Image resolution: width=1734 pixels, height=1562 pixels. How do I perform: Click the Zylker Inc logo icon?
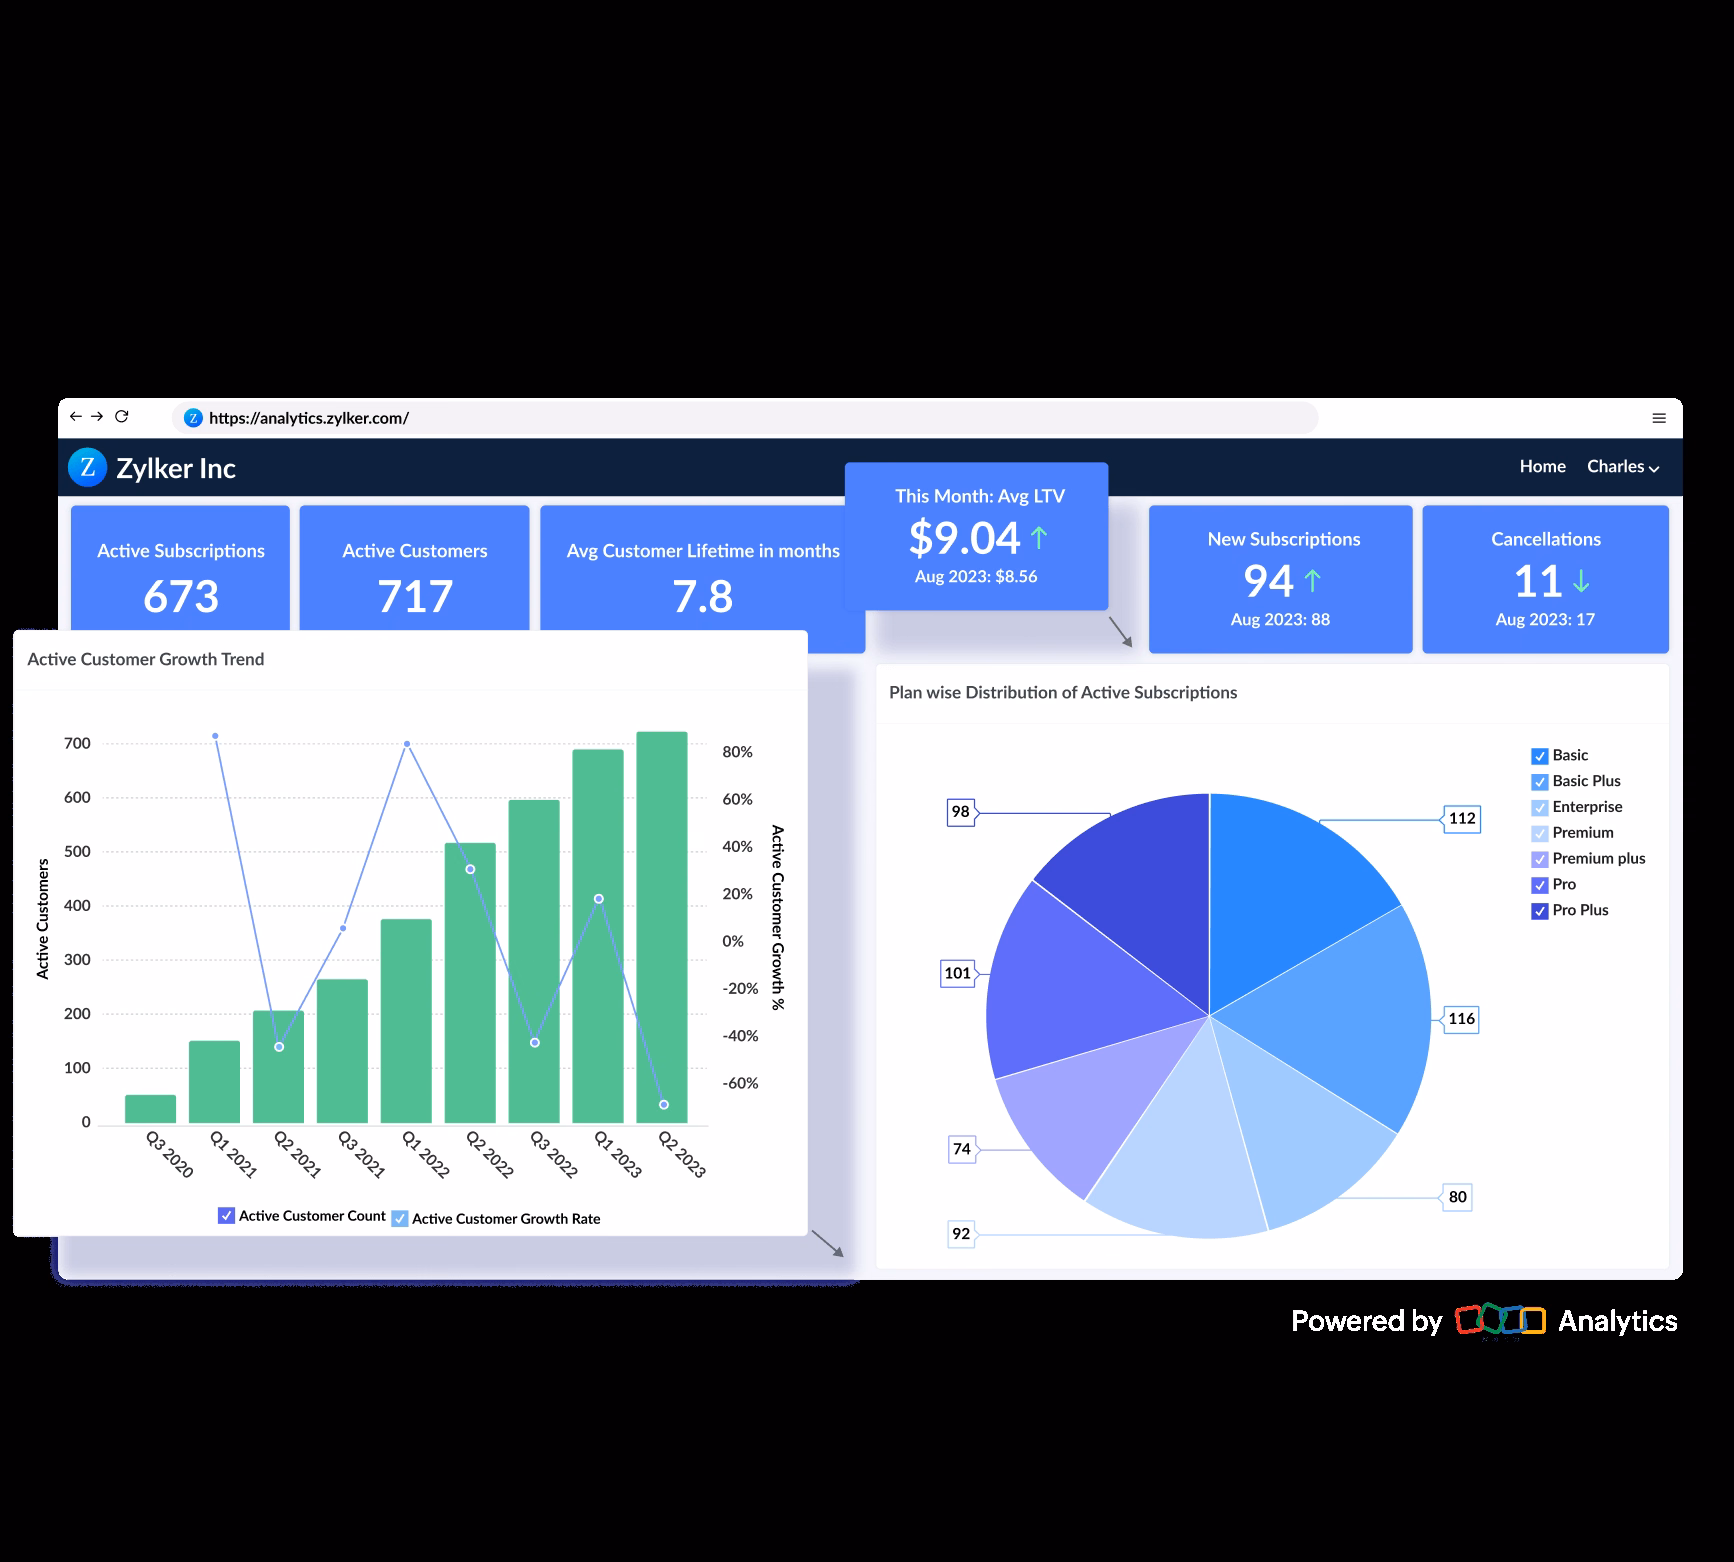point(87,467)
